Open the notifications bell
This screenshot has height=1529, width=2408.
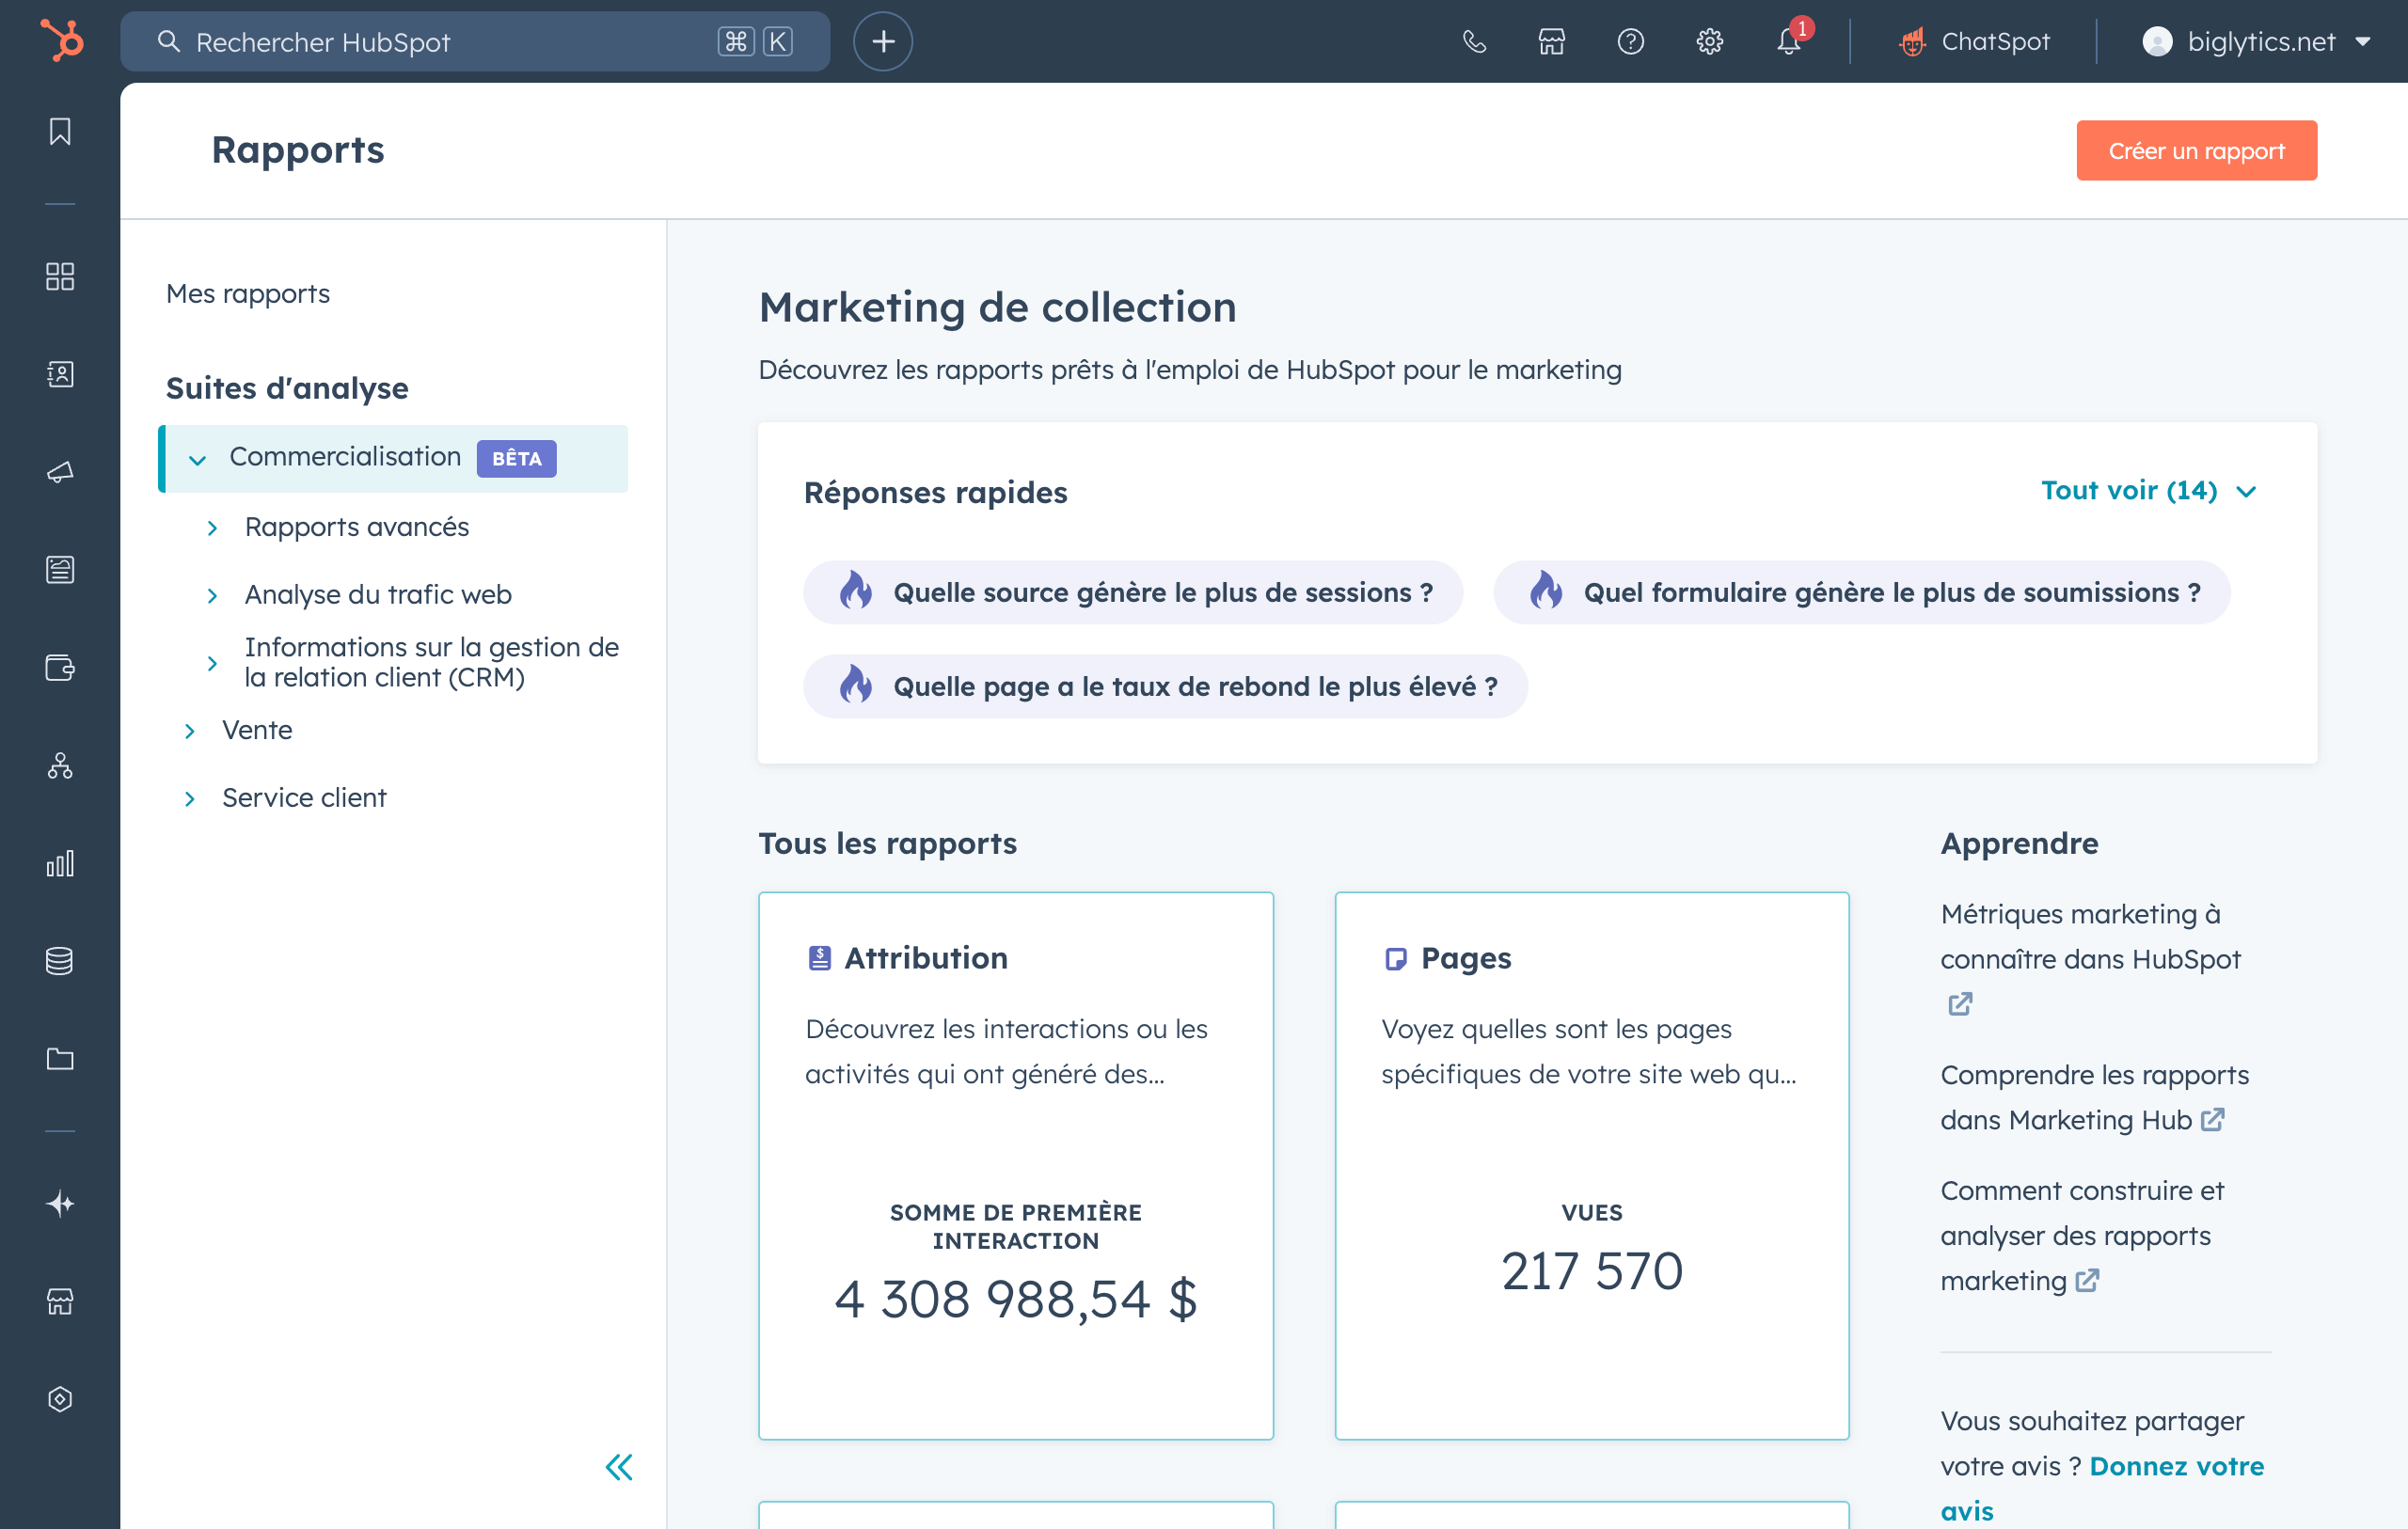[x=1789, y=42]
